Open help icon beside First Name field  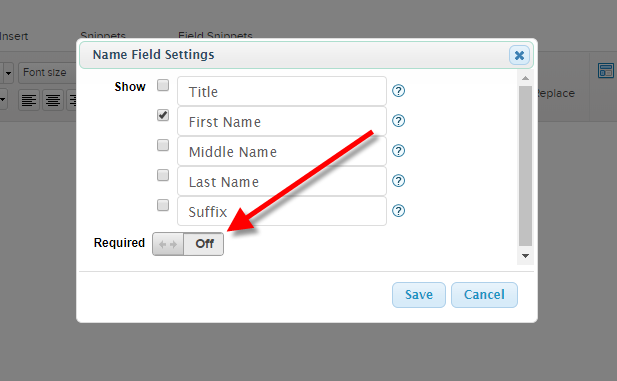tap(398, 121)
